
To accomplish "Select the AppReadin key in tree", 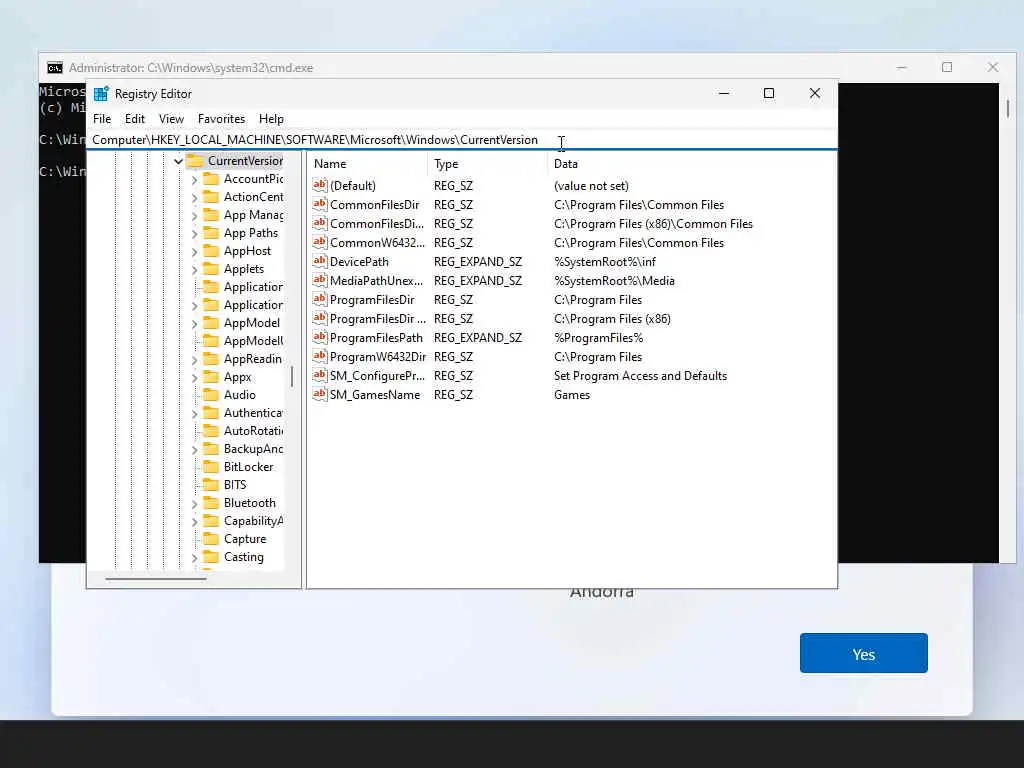I will point(253,359).
